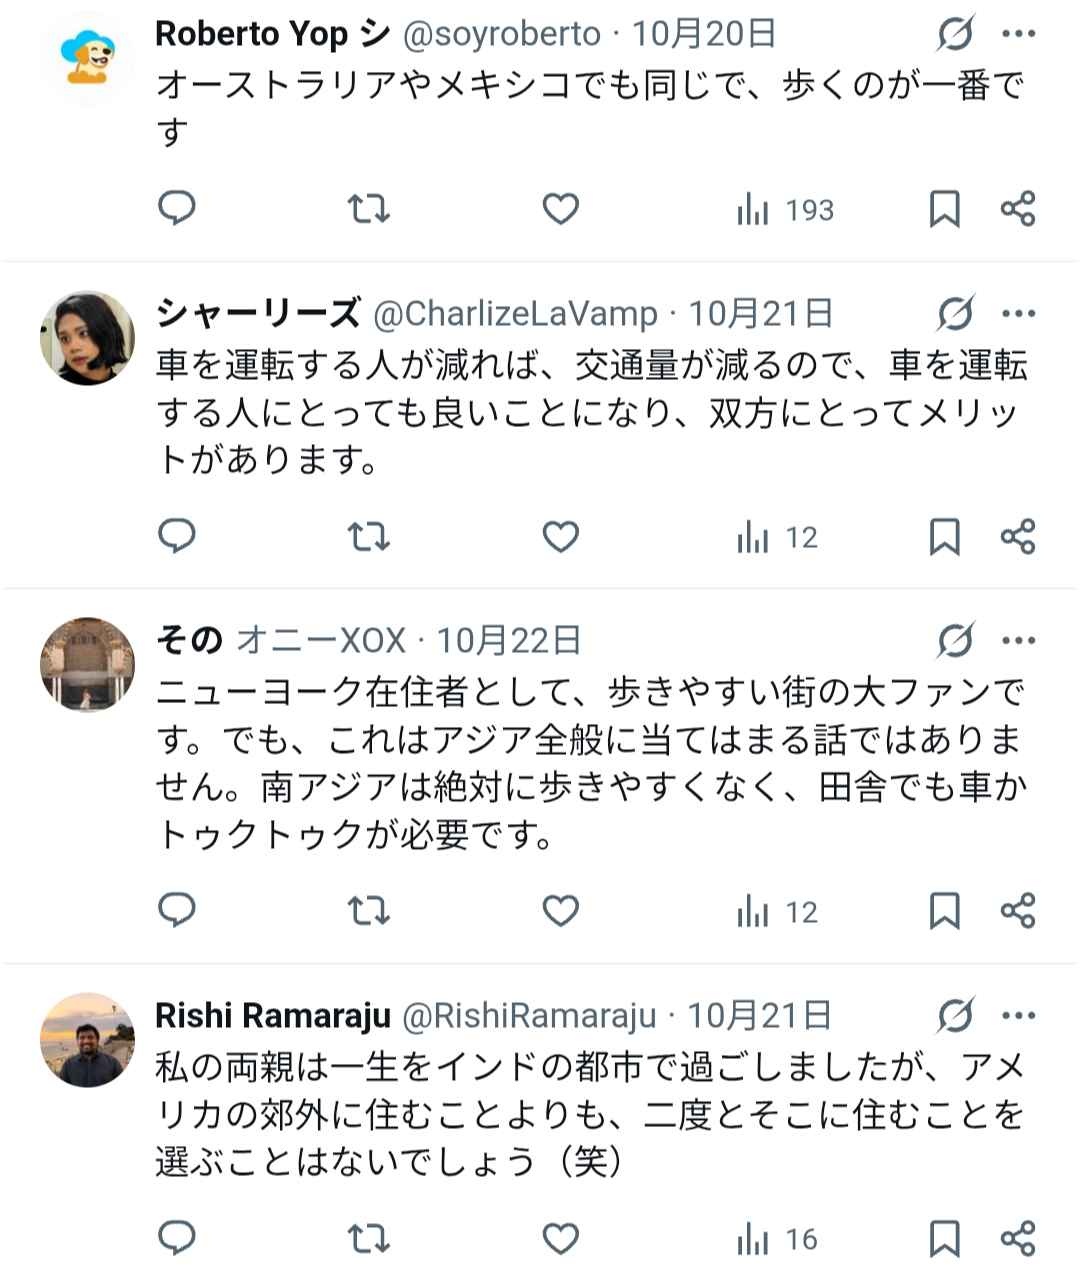The width and height of the screenshot is (1080, 1280).
Task: Open the reply icon on Roberto Yop's tweet
Action: 177,209
